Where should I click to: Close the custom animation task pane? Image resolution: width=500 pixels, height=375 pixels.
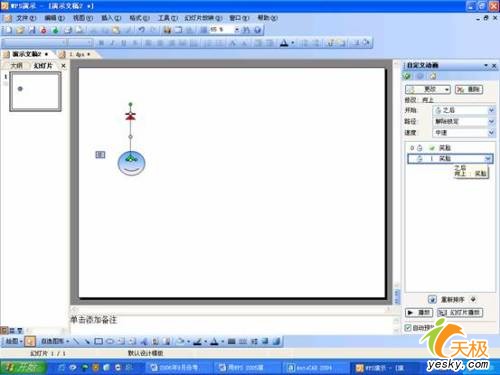[x=494, y=66]
